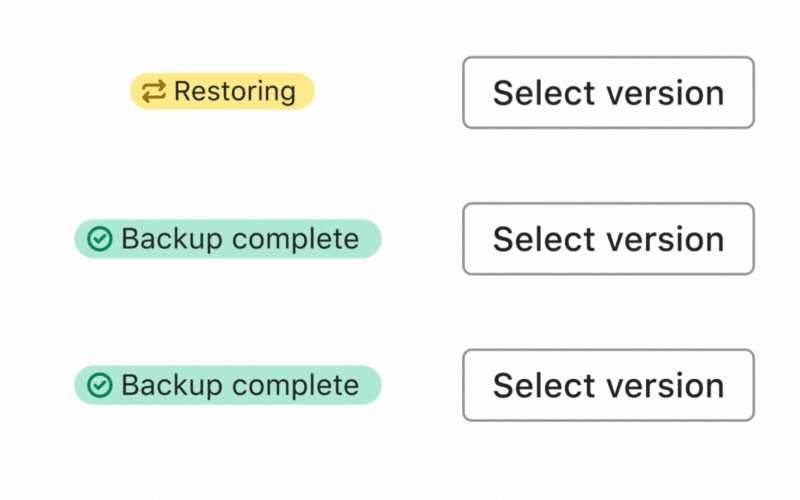This screenshot has width=800, height=500.
Task: Click the repeat icon beside Restoring
Action: tap(153, 92)
